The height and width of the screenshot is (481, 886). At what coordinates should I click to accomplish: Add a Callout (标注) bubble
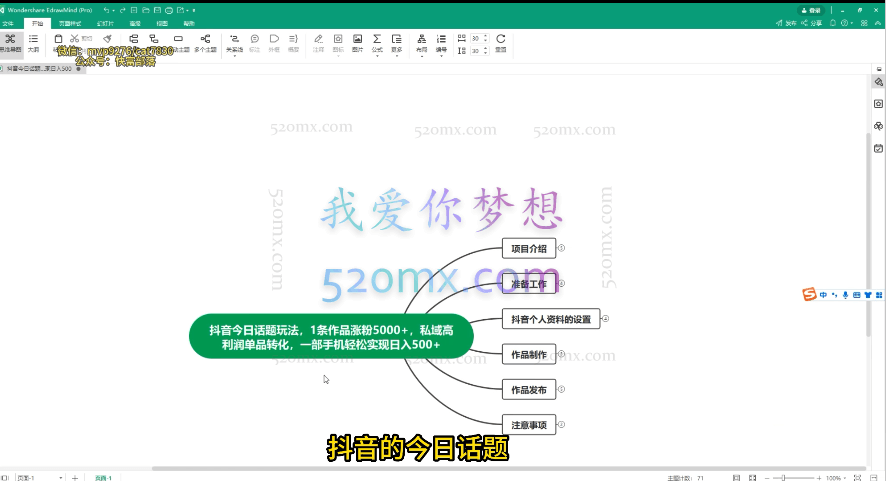(x=255, y=43)
